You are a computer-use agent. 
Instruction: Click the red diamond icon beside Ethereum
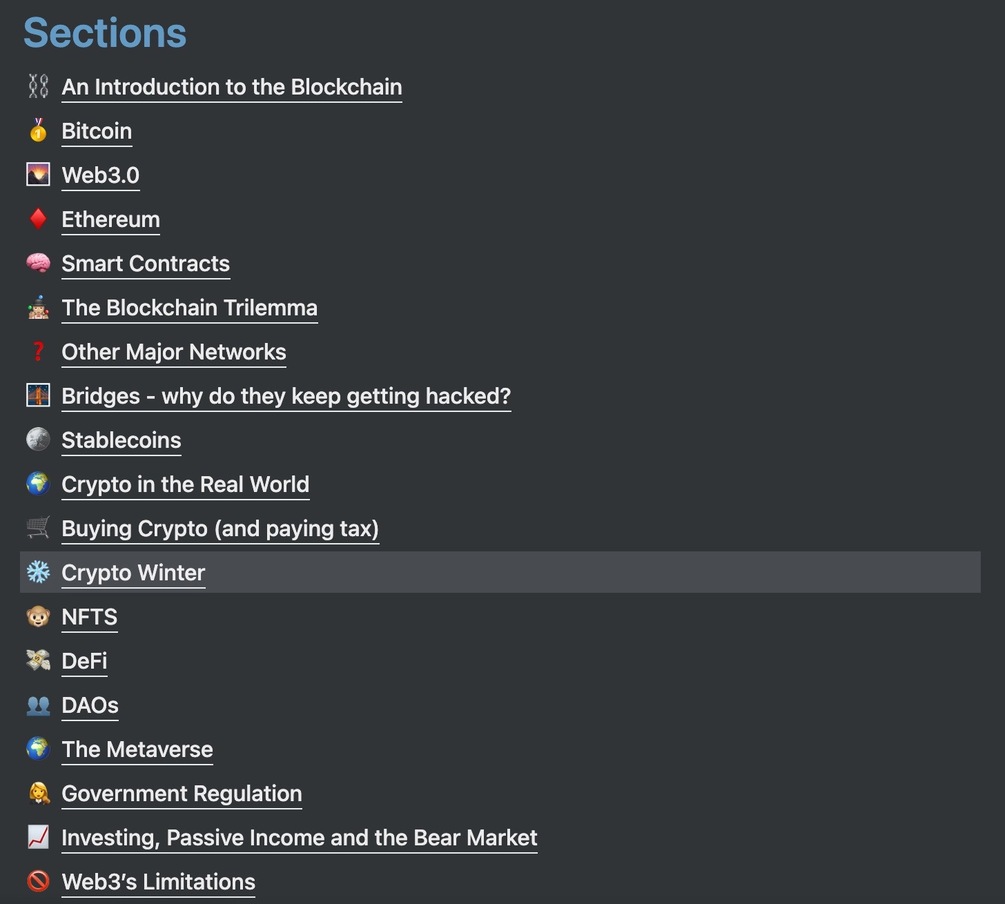tap(38, 219)
